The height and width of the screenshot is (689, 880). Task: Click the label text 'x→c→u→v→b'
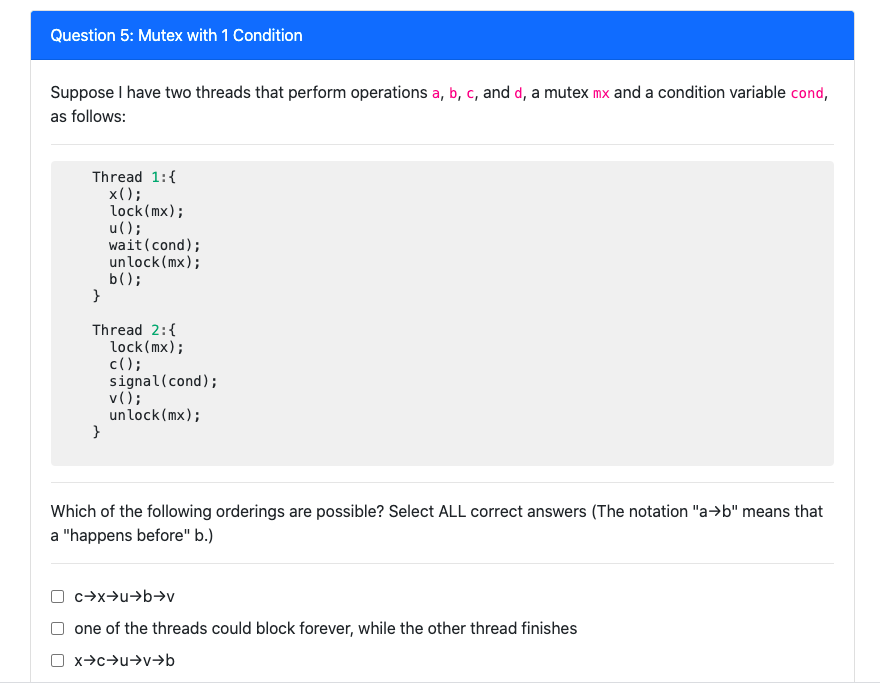[125, 660]
